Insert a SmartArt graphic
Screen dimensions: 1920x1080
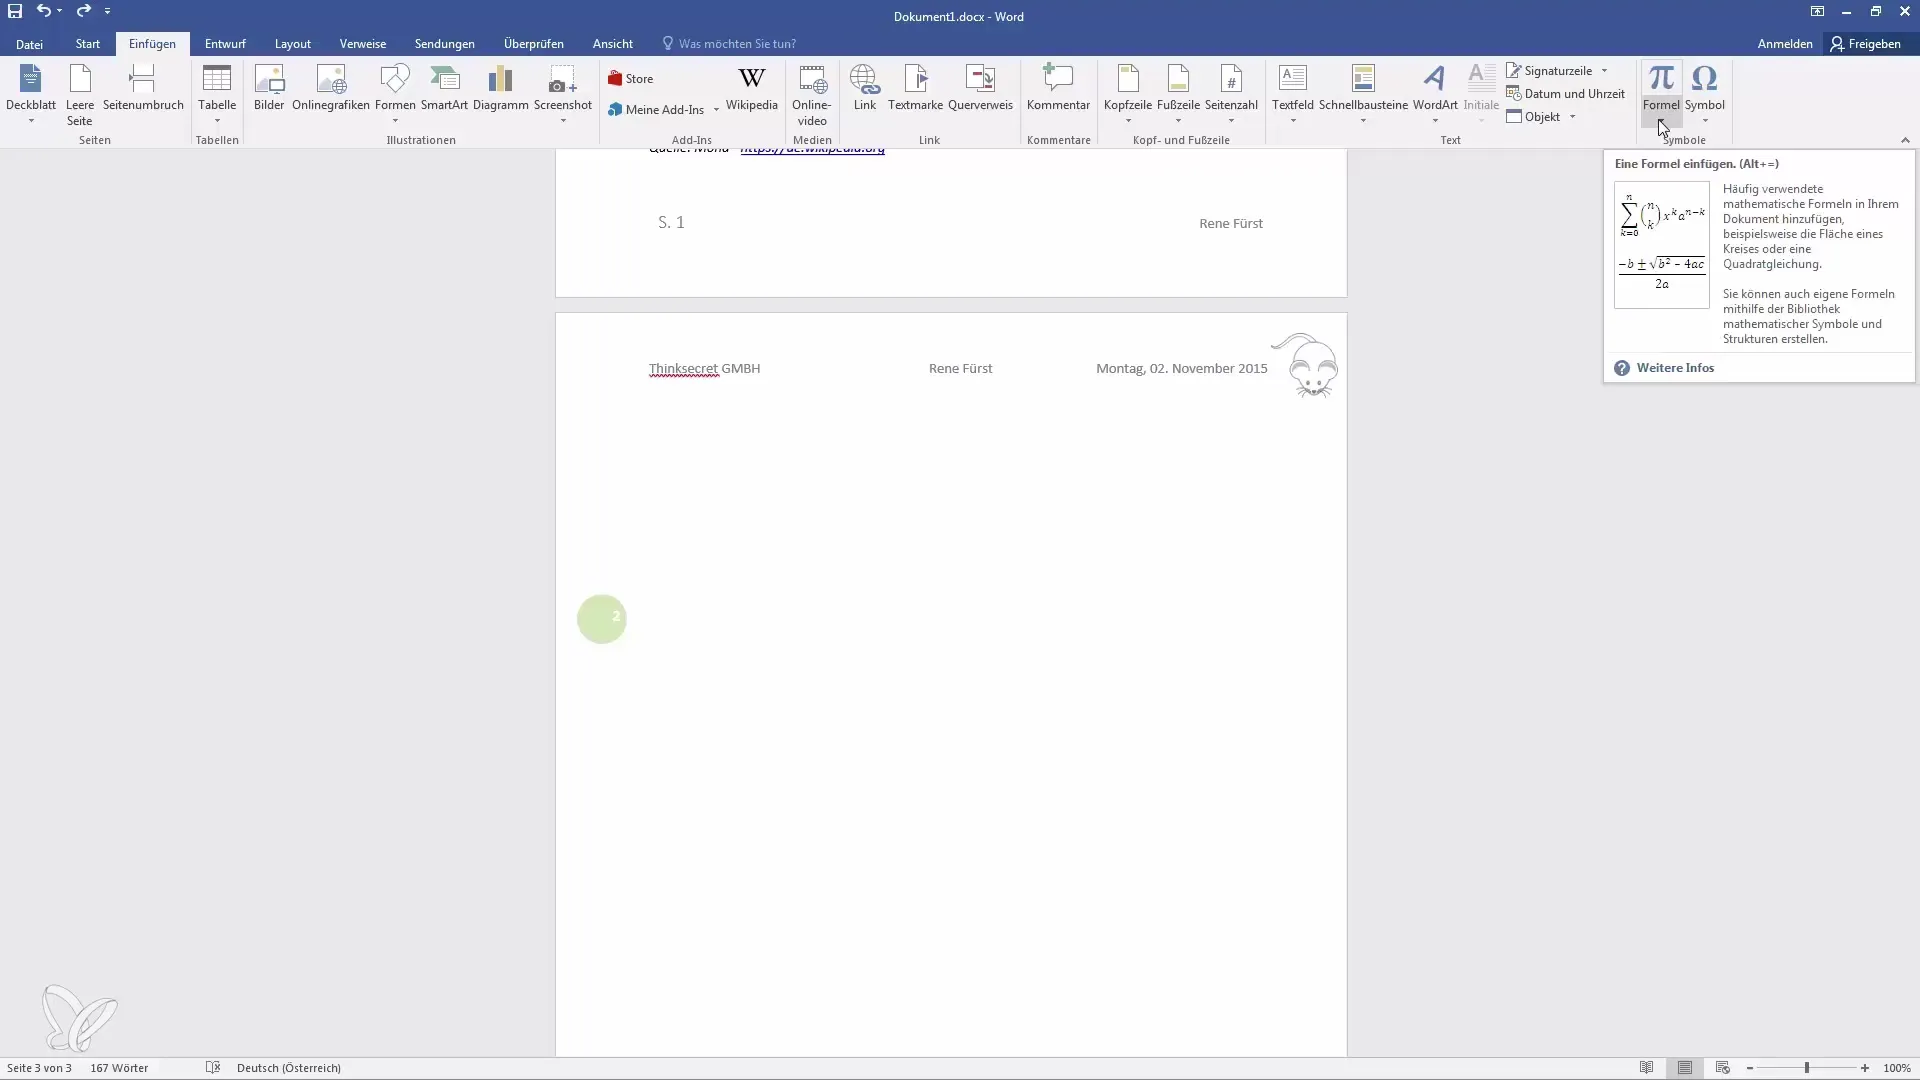[x=444, y=88]
